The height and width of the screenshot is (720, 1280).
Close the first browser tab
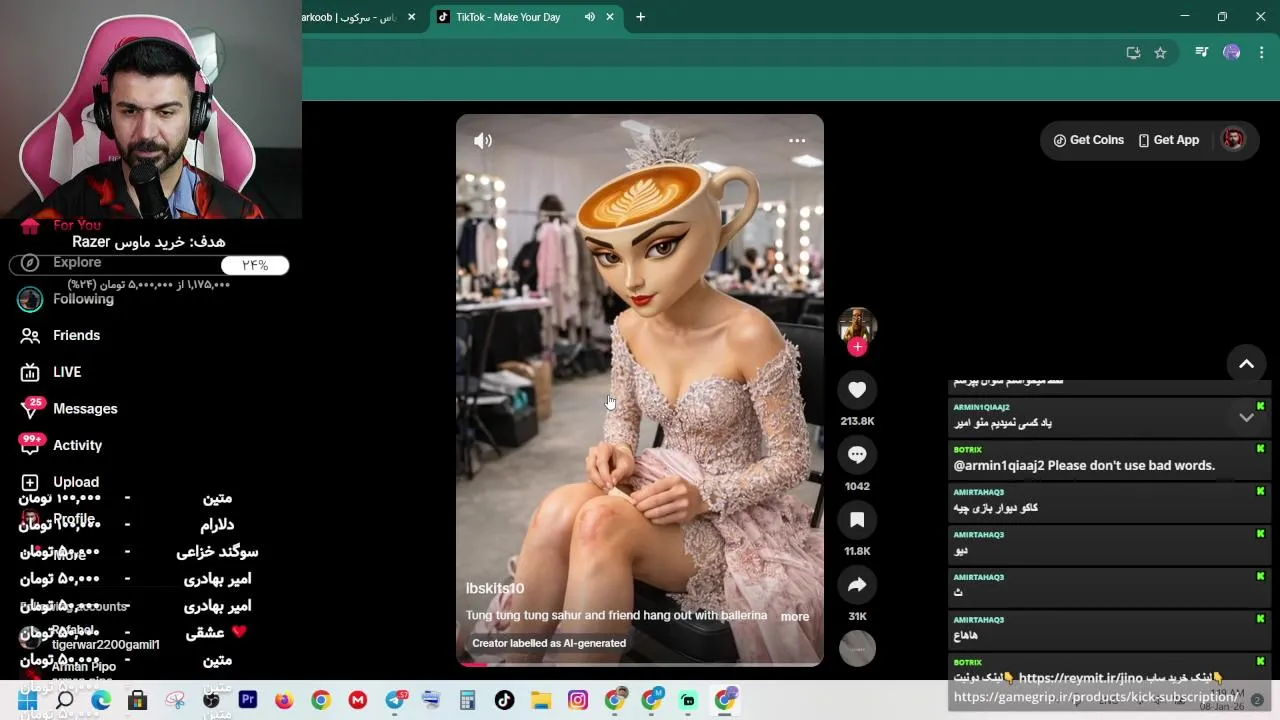pyautogui.click(x=411, y=17)
